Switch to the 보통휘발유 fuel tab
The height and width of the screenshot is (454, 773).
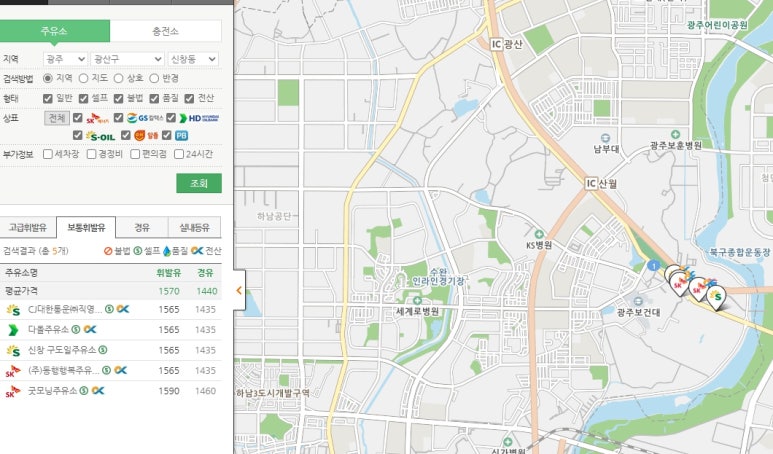tap(86, 228)
